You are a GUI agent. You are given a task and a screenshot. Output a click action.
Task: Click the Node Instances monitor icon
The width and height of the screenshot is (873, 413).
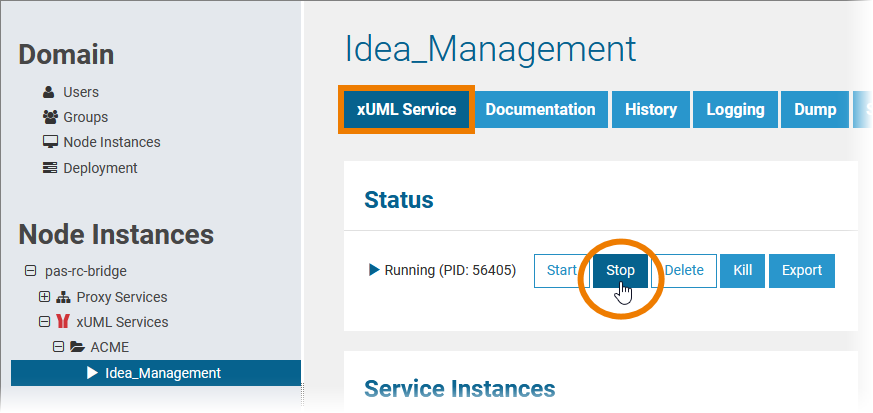(50, 142)
